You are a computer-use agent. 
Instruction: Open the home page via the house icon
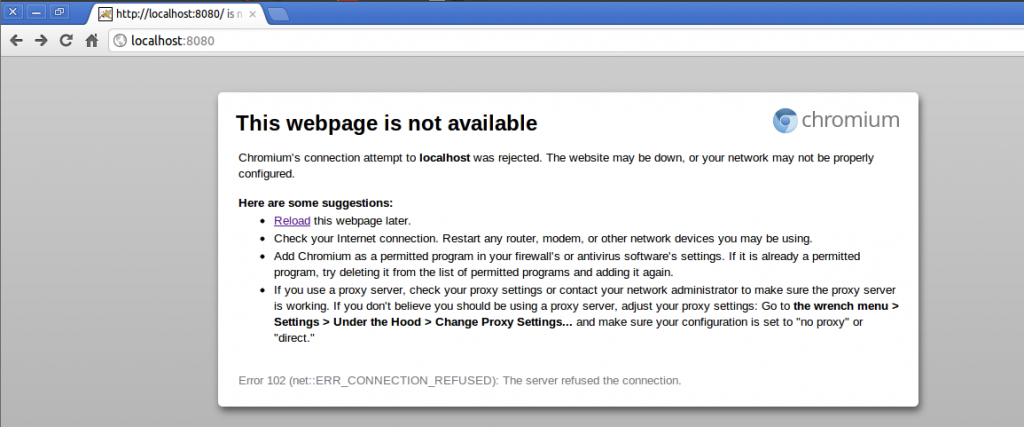click(x=91, y=41)
